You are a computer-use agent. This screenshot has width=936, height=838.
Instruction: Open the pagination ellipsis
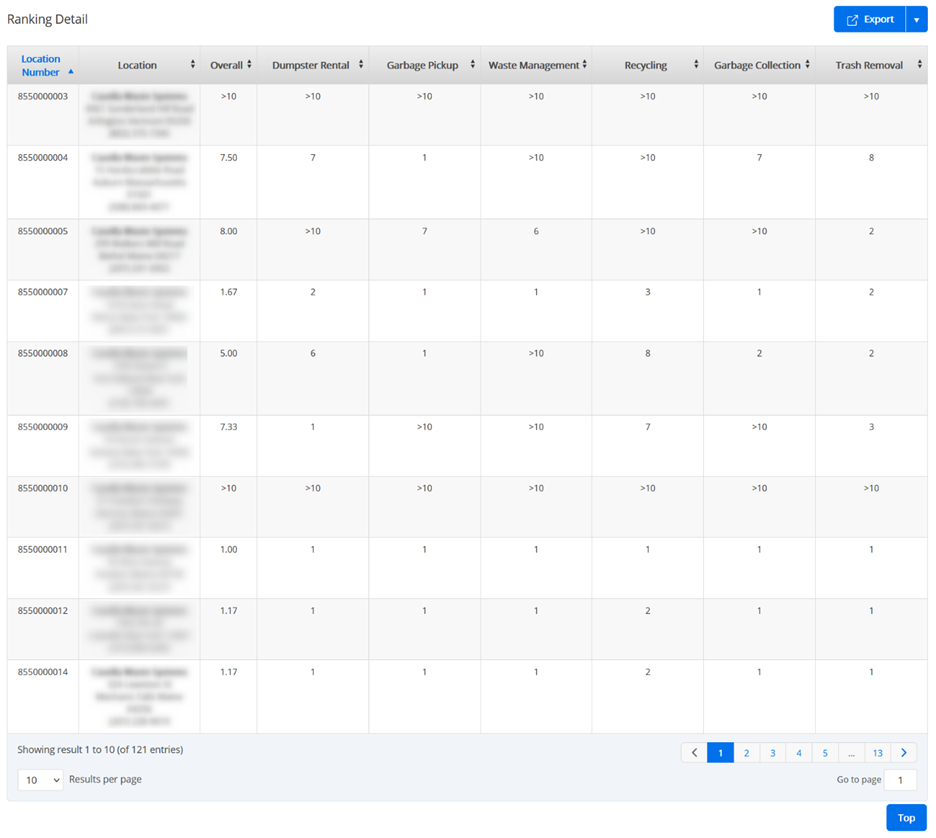(852, 753)
